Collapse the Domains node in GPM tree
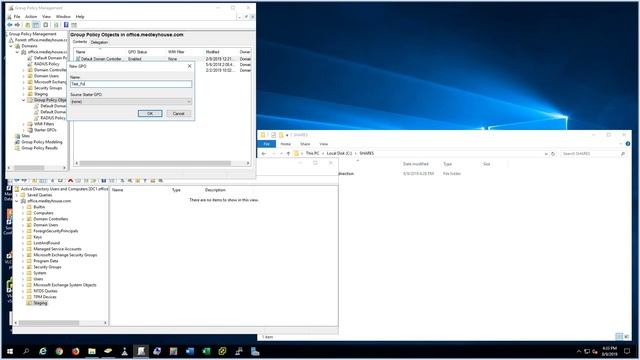 (11, 46)
